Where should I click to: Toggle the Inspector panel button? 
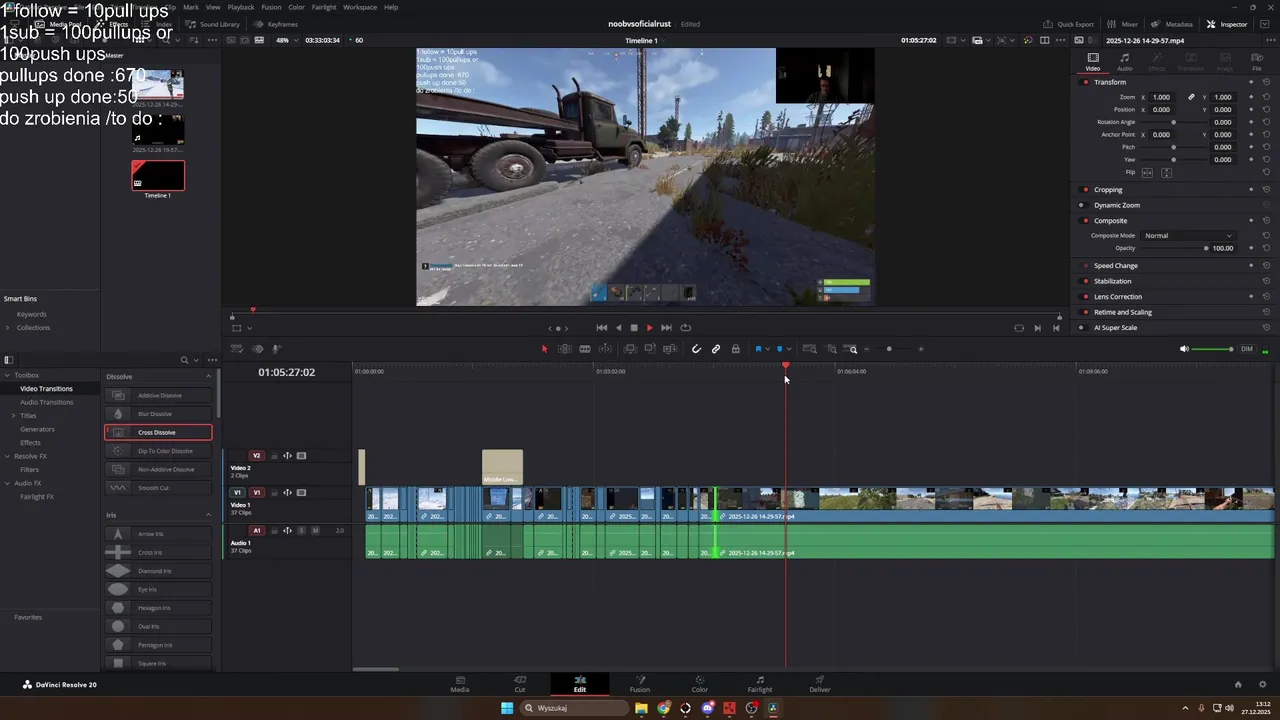coord(1227,24)
